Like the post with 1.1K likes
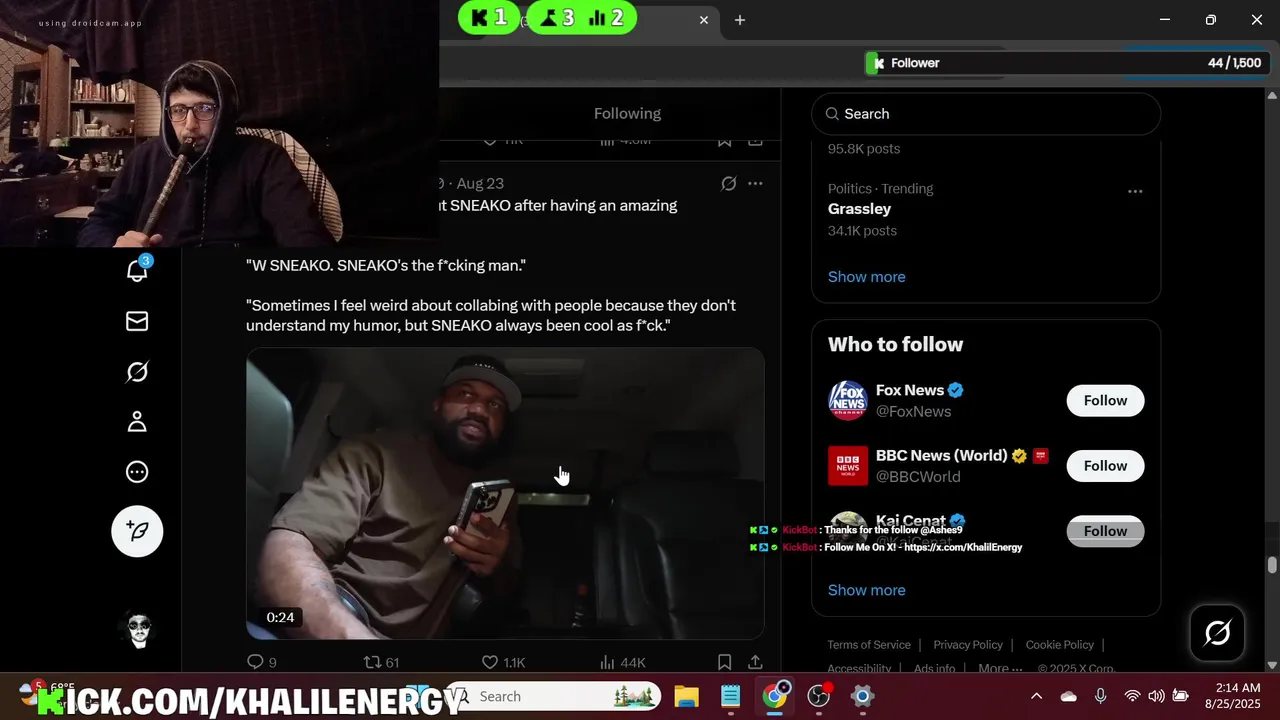The height and width of the screenshot is (720, 1280). 503,662
